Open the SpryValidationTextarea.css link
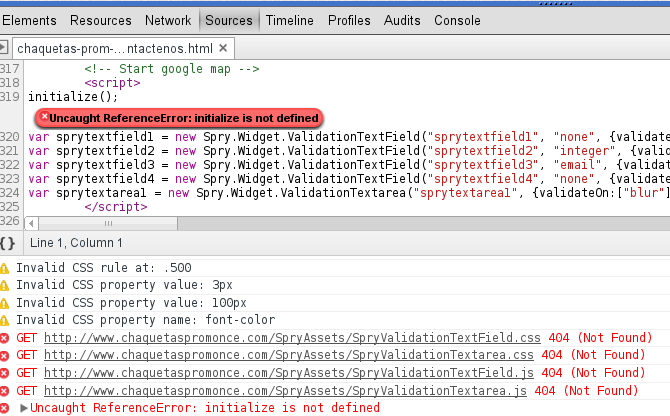 (289, 355)
